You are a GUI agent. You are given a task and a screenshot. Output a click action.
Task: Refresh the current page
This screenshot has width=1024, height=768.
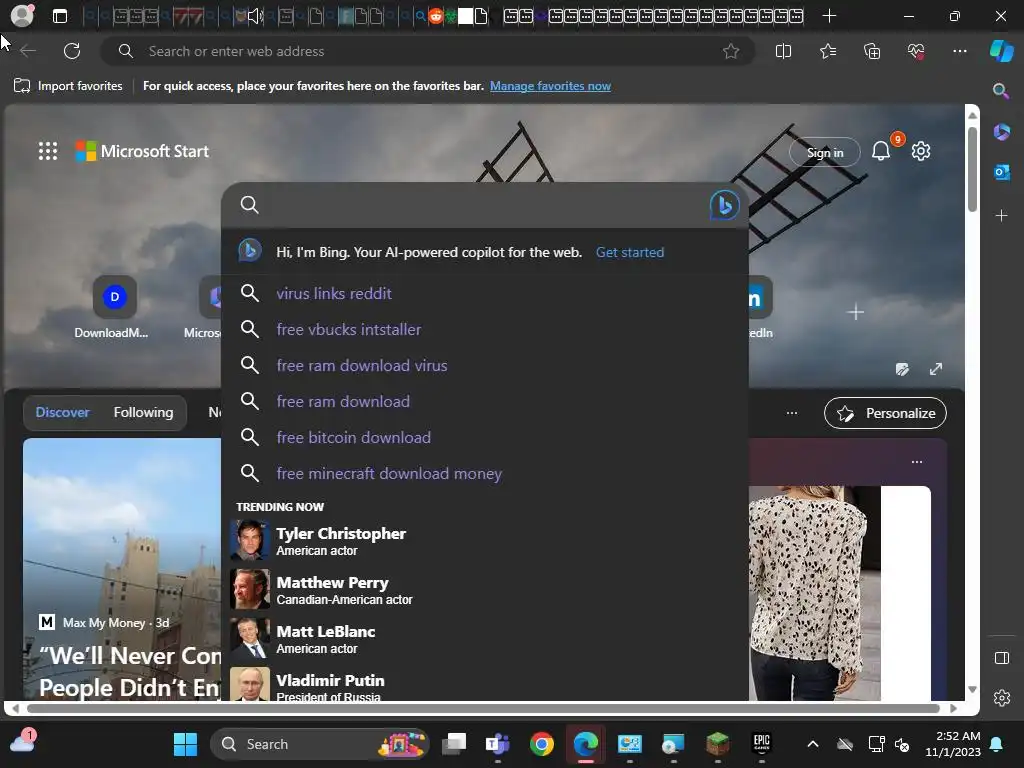click(72, 51)
